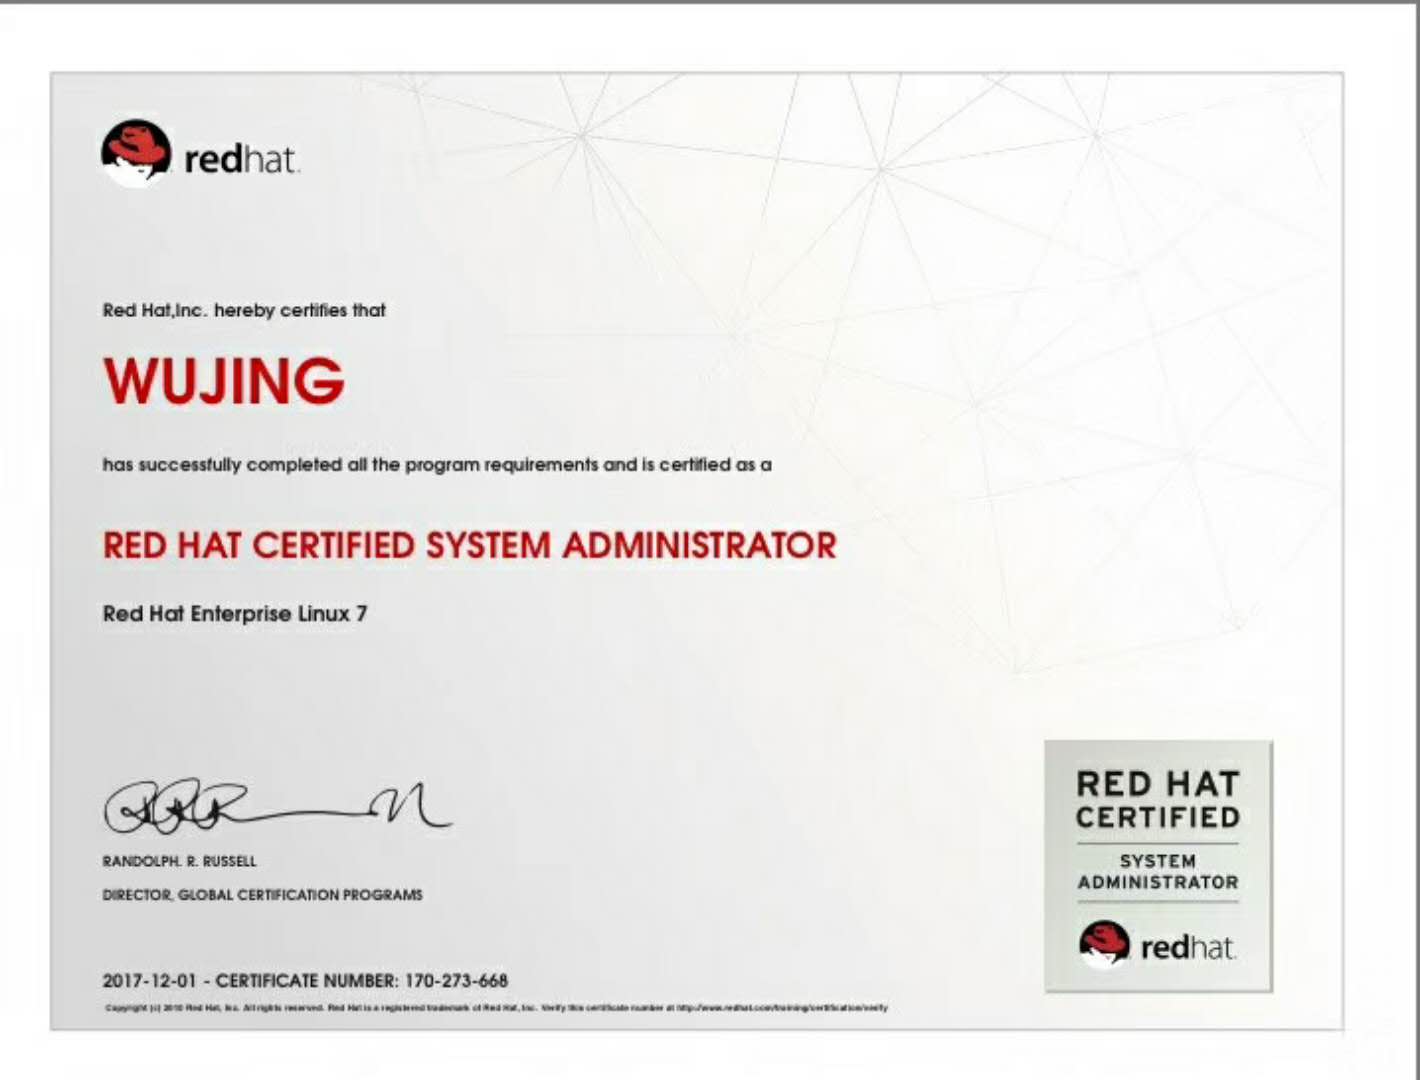
Task: Click 'Red Hat,Inc. hereby certifies that' text
Action: [244, 310]
